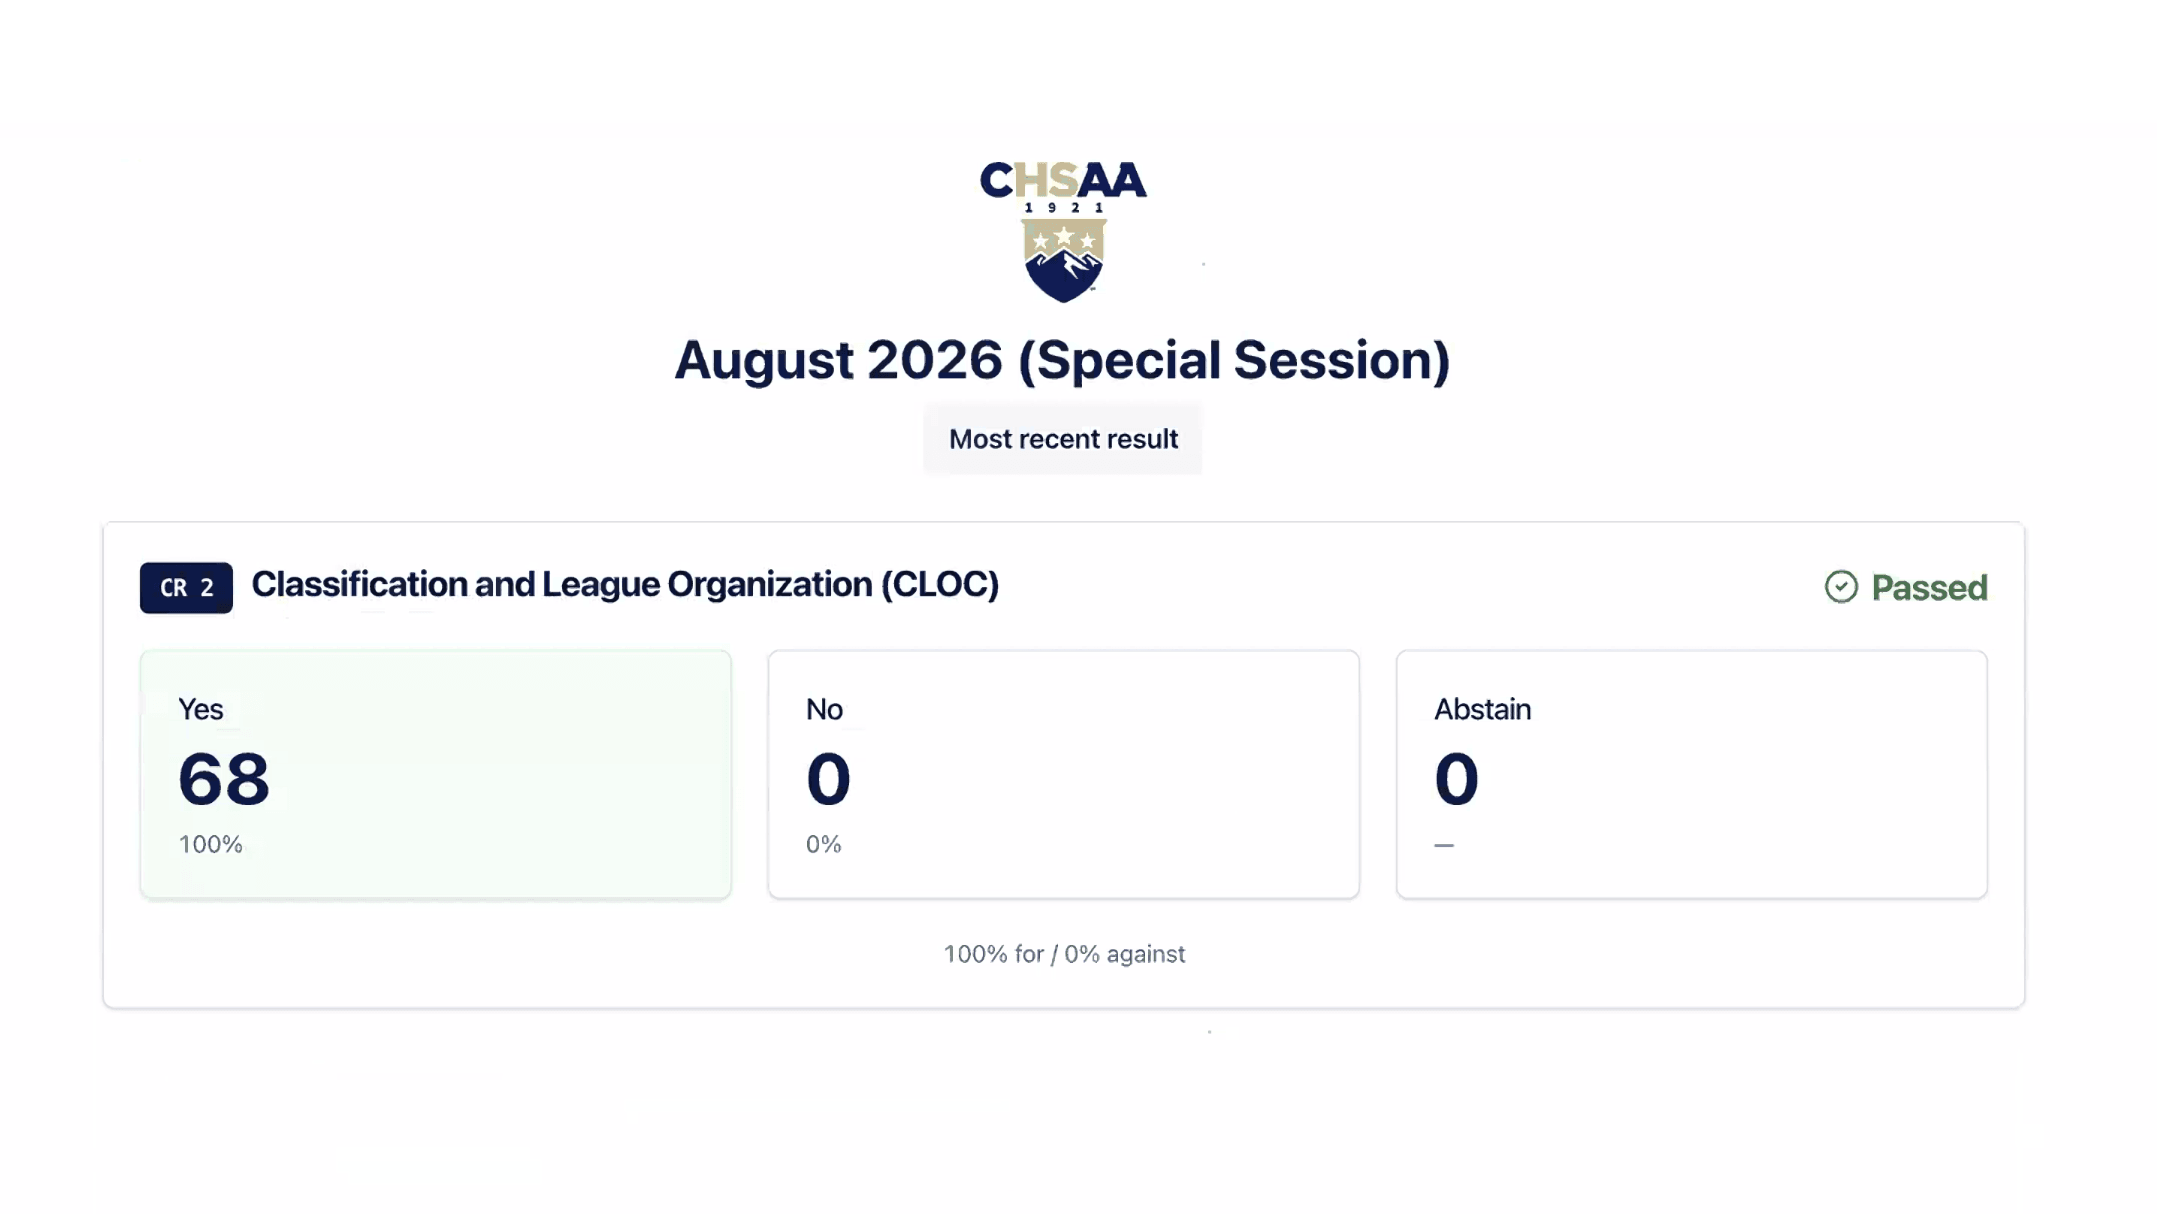Image resolution: width=2157 pixels, height=1214 pixels.
Task: Click the CHSAA shield logo
Action: tap(1063, 260)
